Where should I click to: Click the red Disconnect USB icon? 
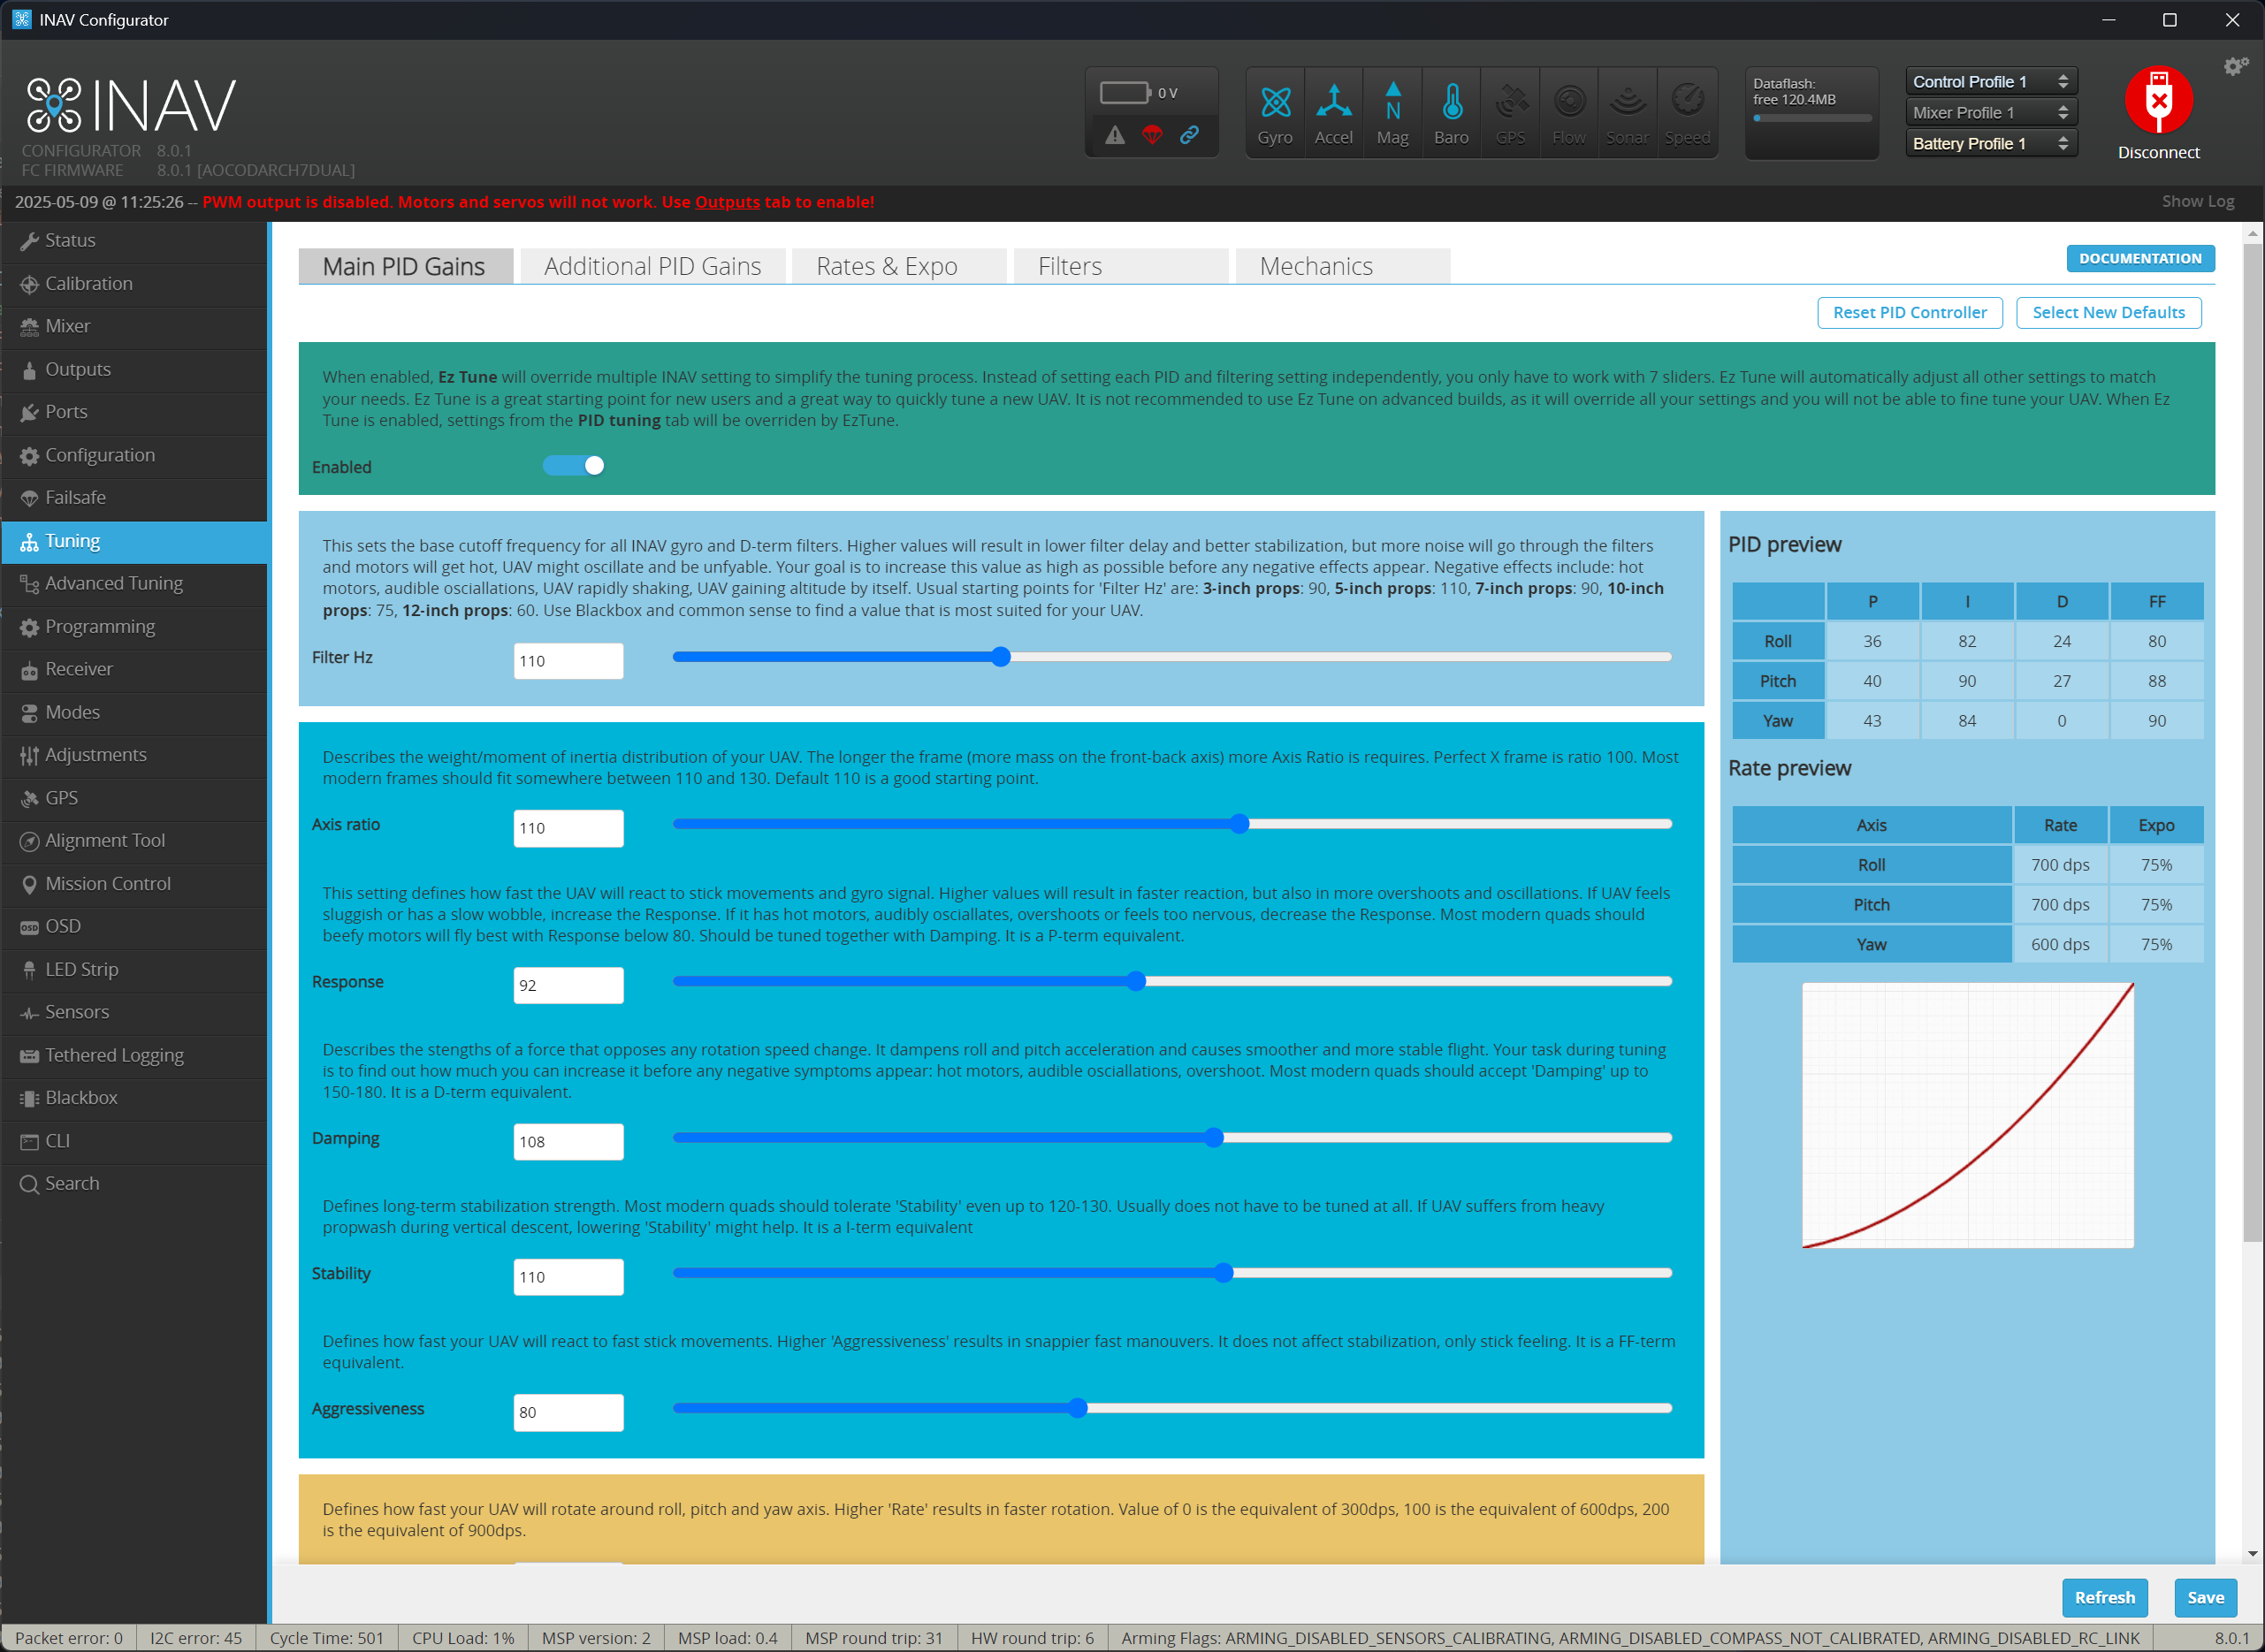point(2159,100)
